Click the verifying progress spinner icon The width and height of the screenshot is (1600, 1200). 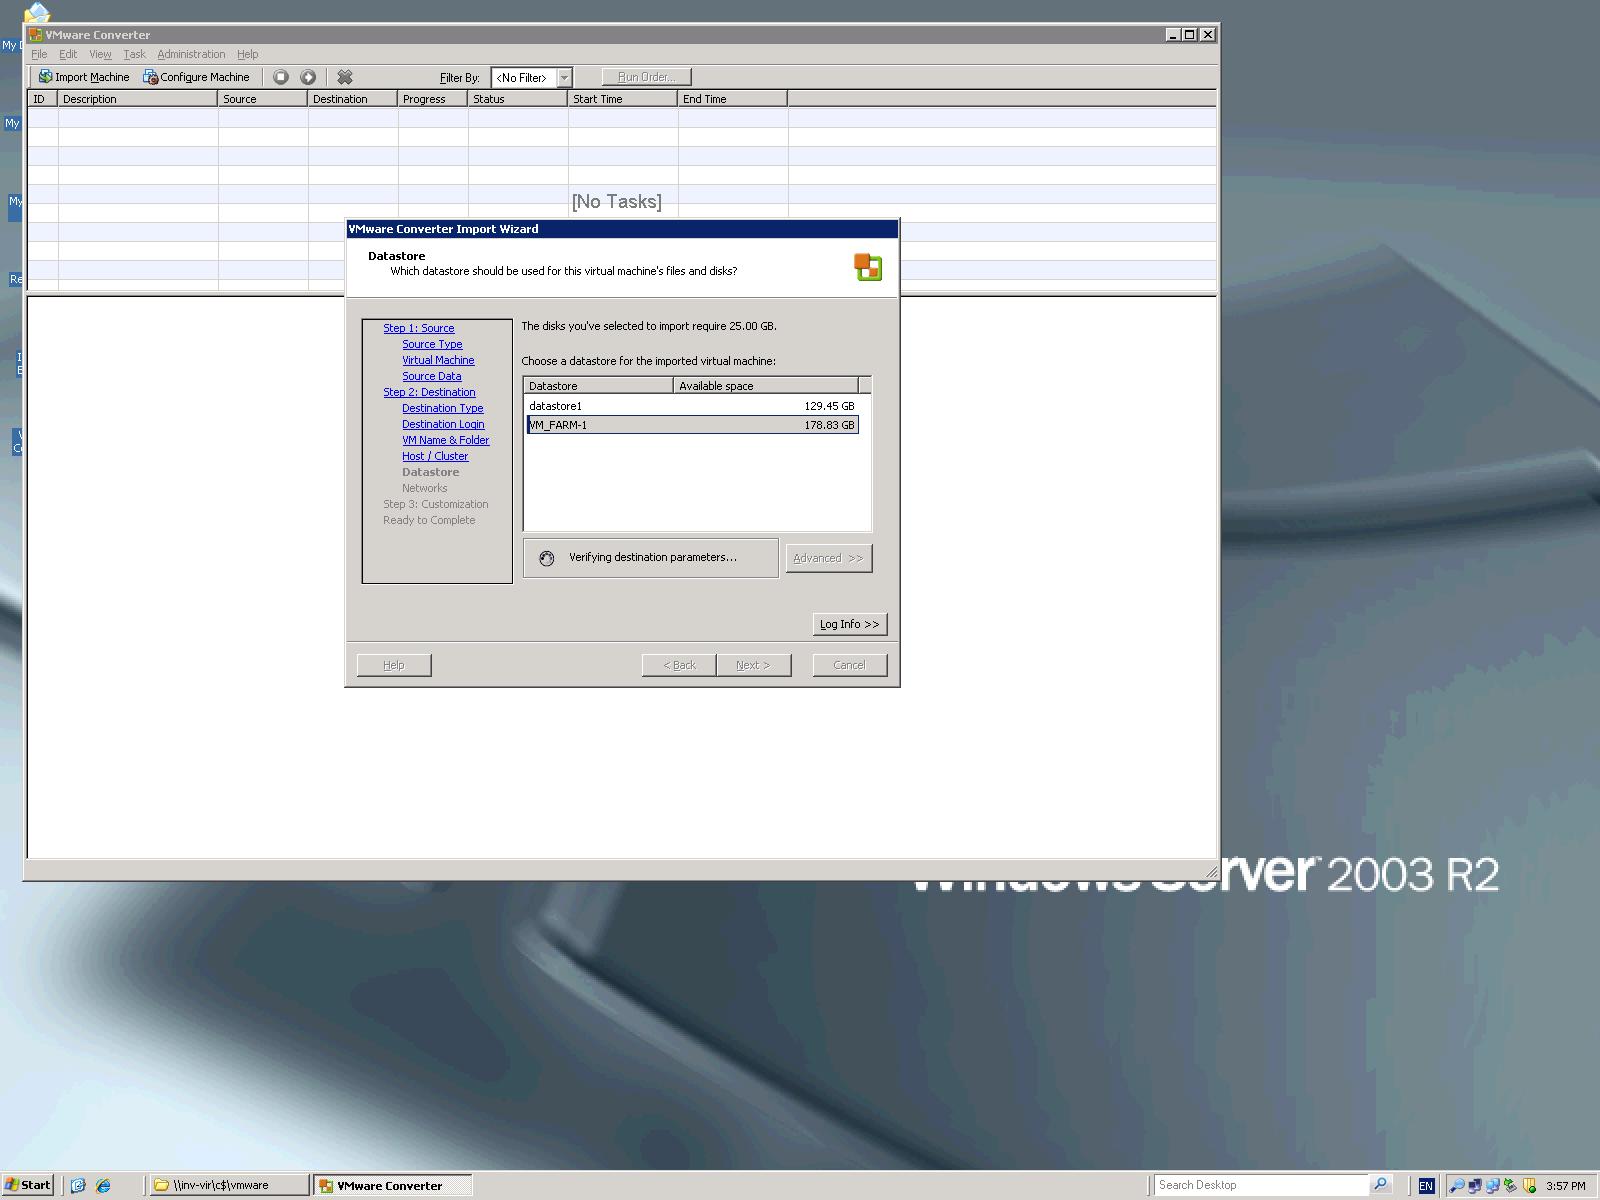pos(546,558)
